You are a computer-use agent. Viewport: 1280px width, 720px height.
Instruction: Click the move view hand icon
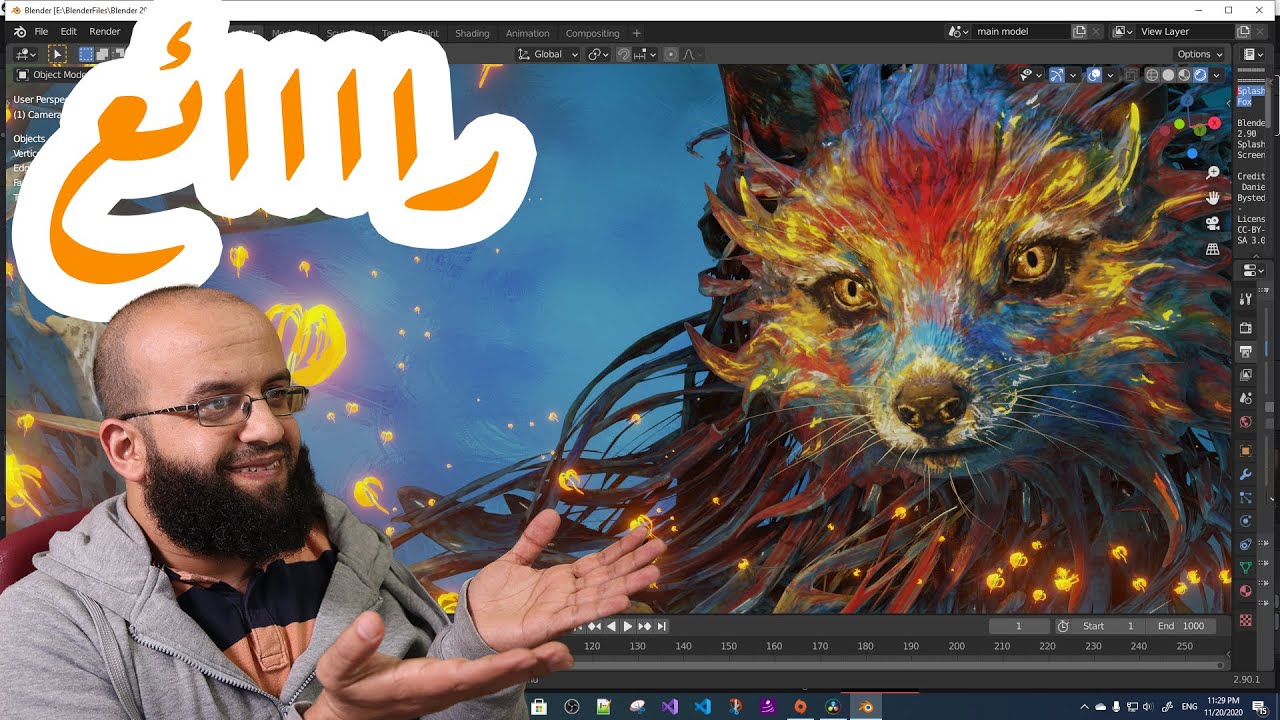[x=1213, y=198]
